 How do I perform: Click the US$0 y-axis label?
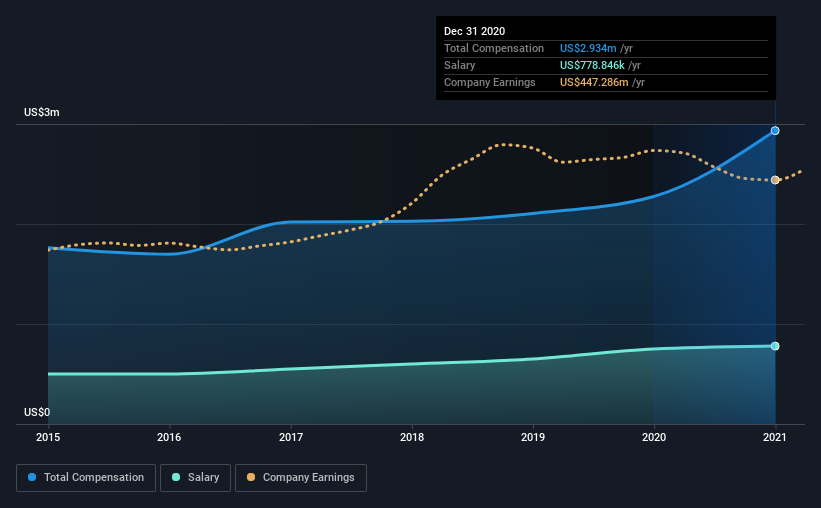[37, 413]
